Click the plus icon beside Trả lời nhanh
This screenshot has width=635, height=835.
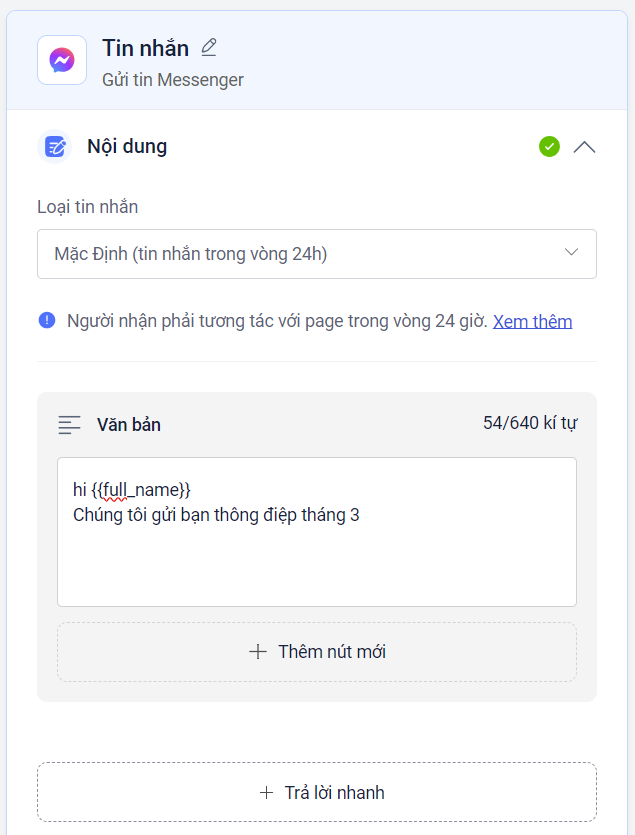click(266, 793)
